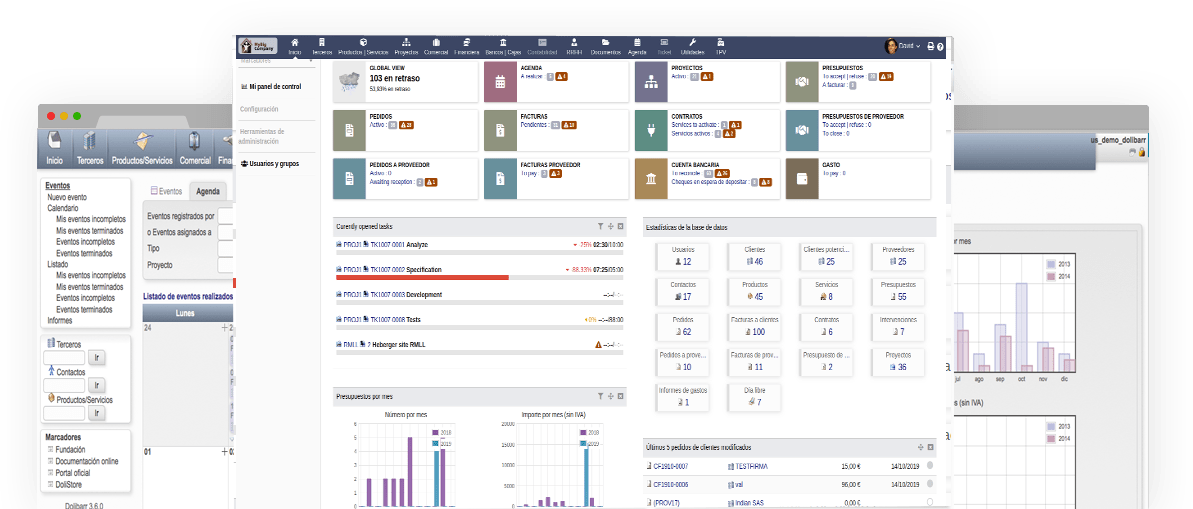The image size is (1193, 509).
Task: Close the Últimos 5 pedidos box
Action: coord(931,447)
